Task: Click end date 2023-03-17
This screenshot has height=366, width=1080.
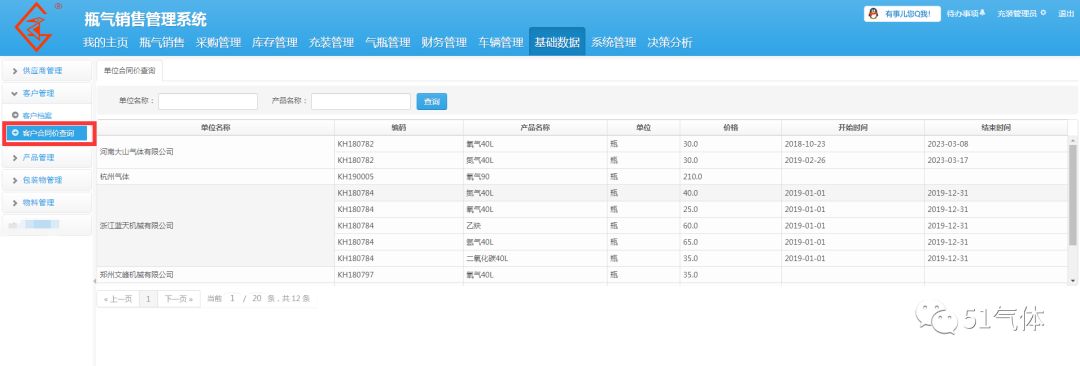Action: [x=996, y=160]
